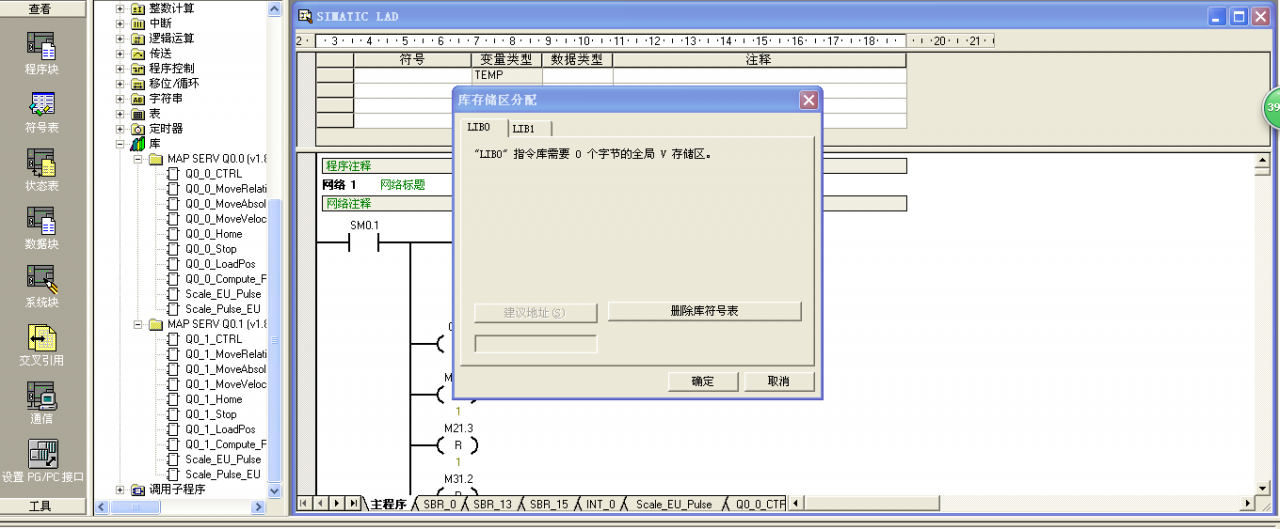The width and height of the screenshot is (1280, 529).
Task: Select the 库 library books icon
Action: (x=138, y=144)
